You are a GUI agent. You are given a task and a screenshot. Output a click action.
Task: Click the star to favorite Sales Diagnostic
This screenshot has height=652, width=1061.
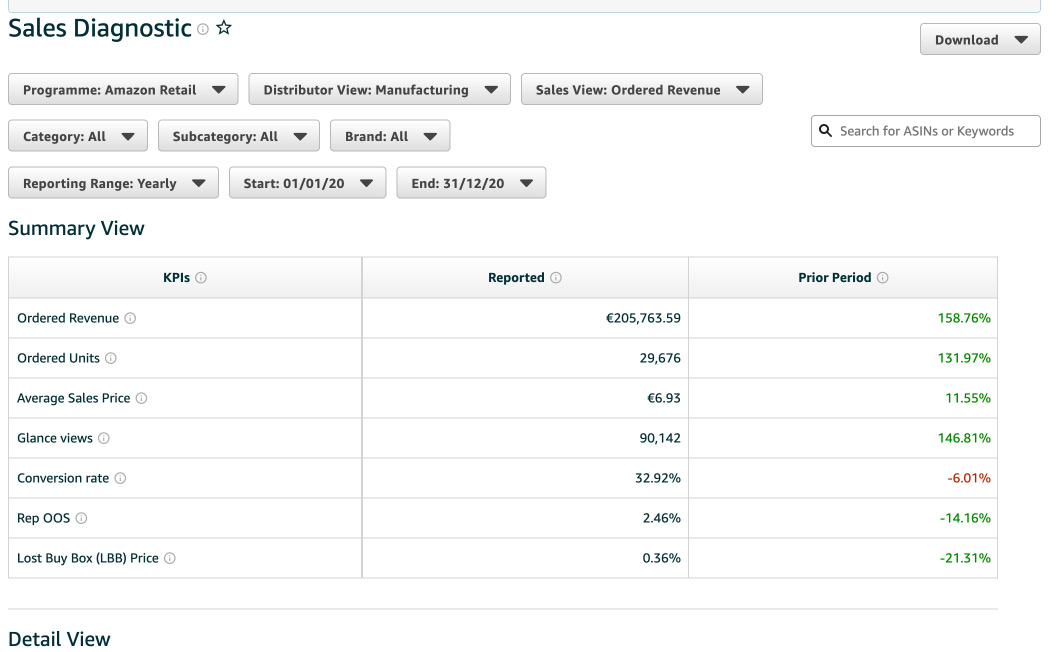(225, 29)
